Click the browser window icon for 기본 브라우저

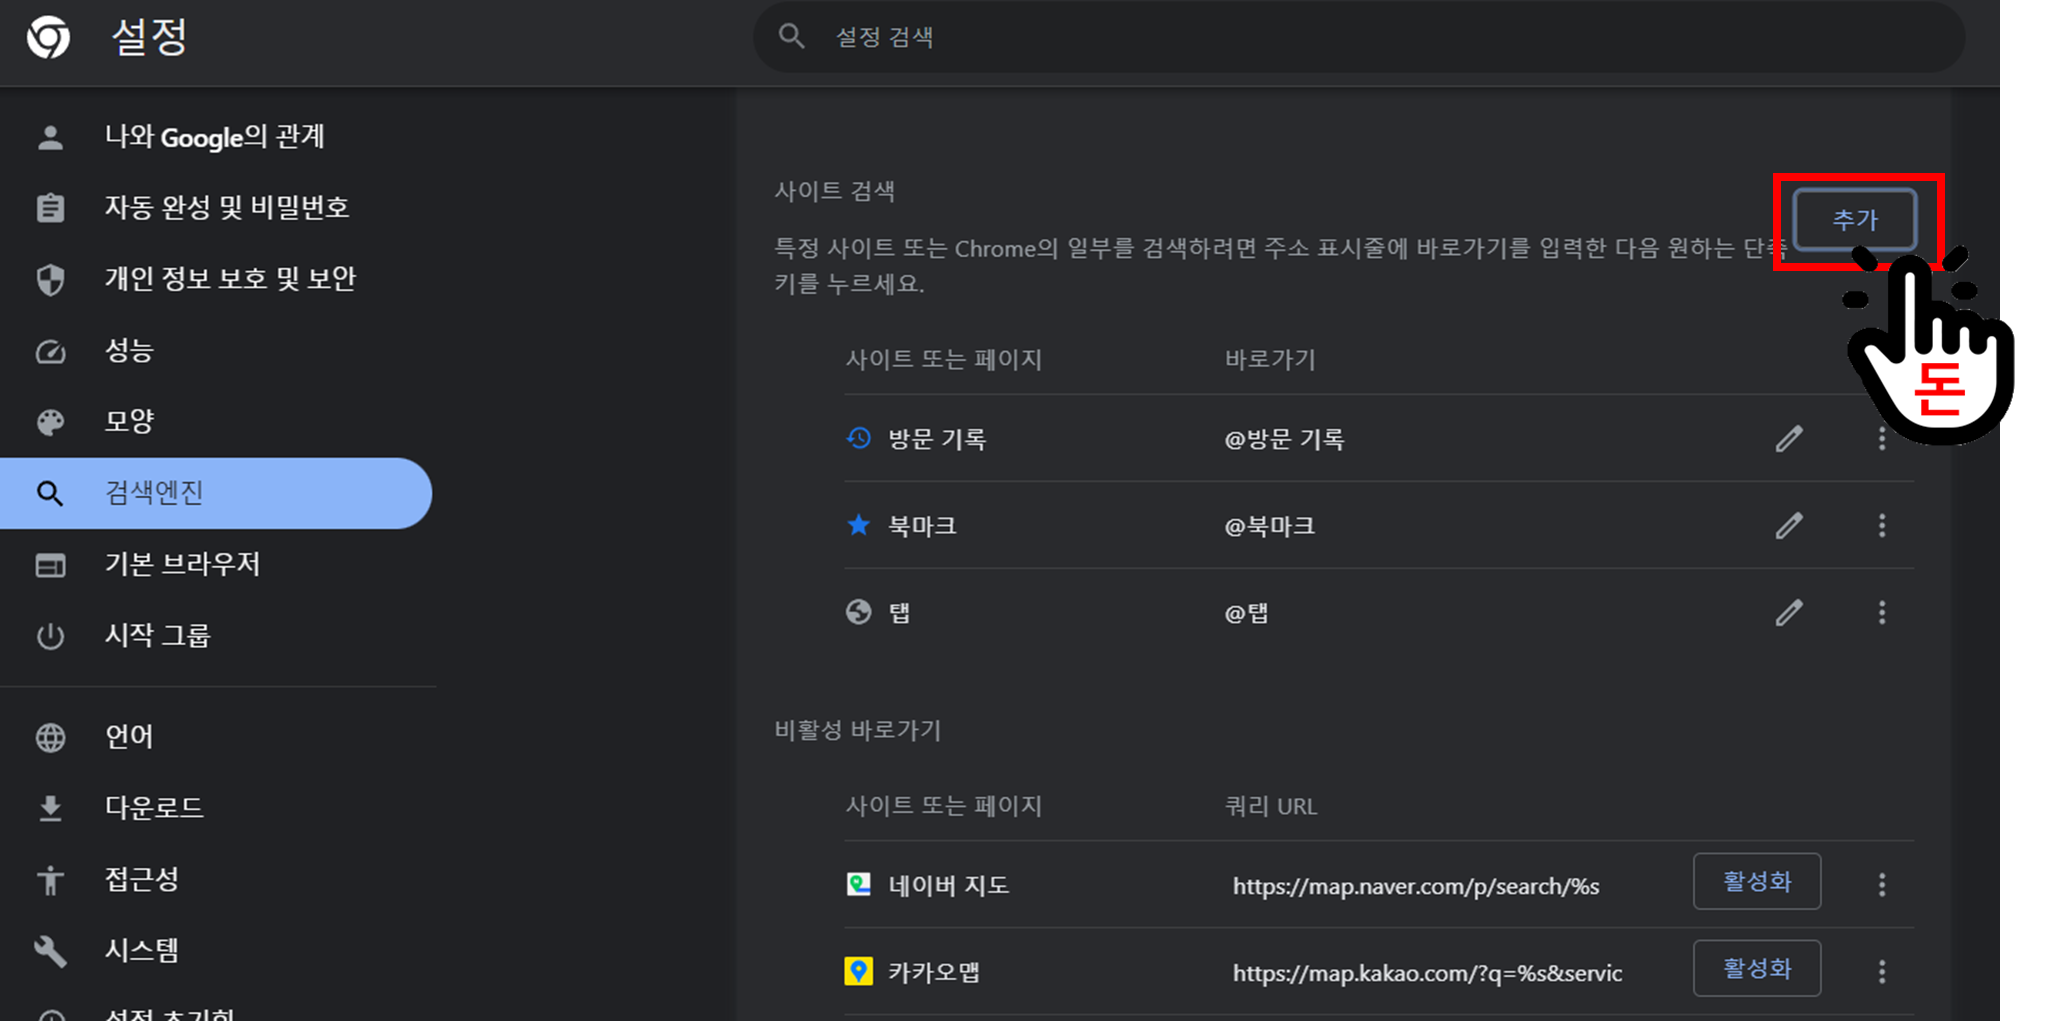click(x=50, y=565)
